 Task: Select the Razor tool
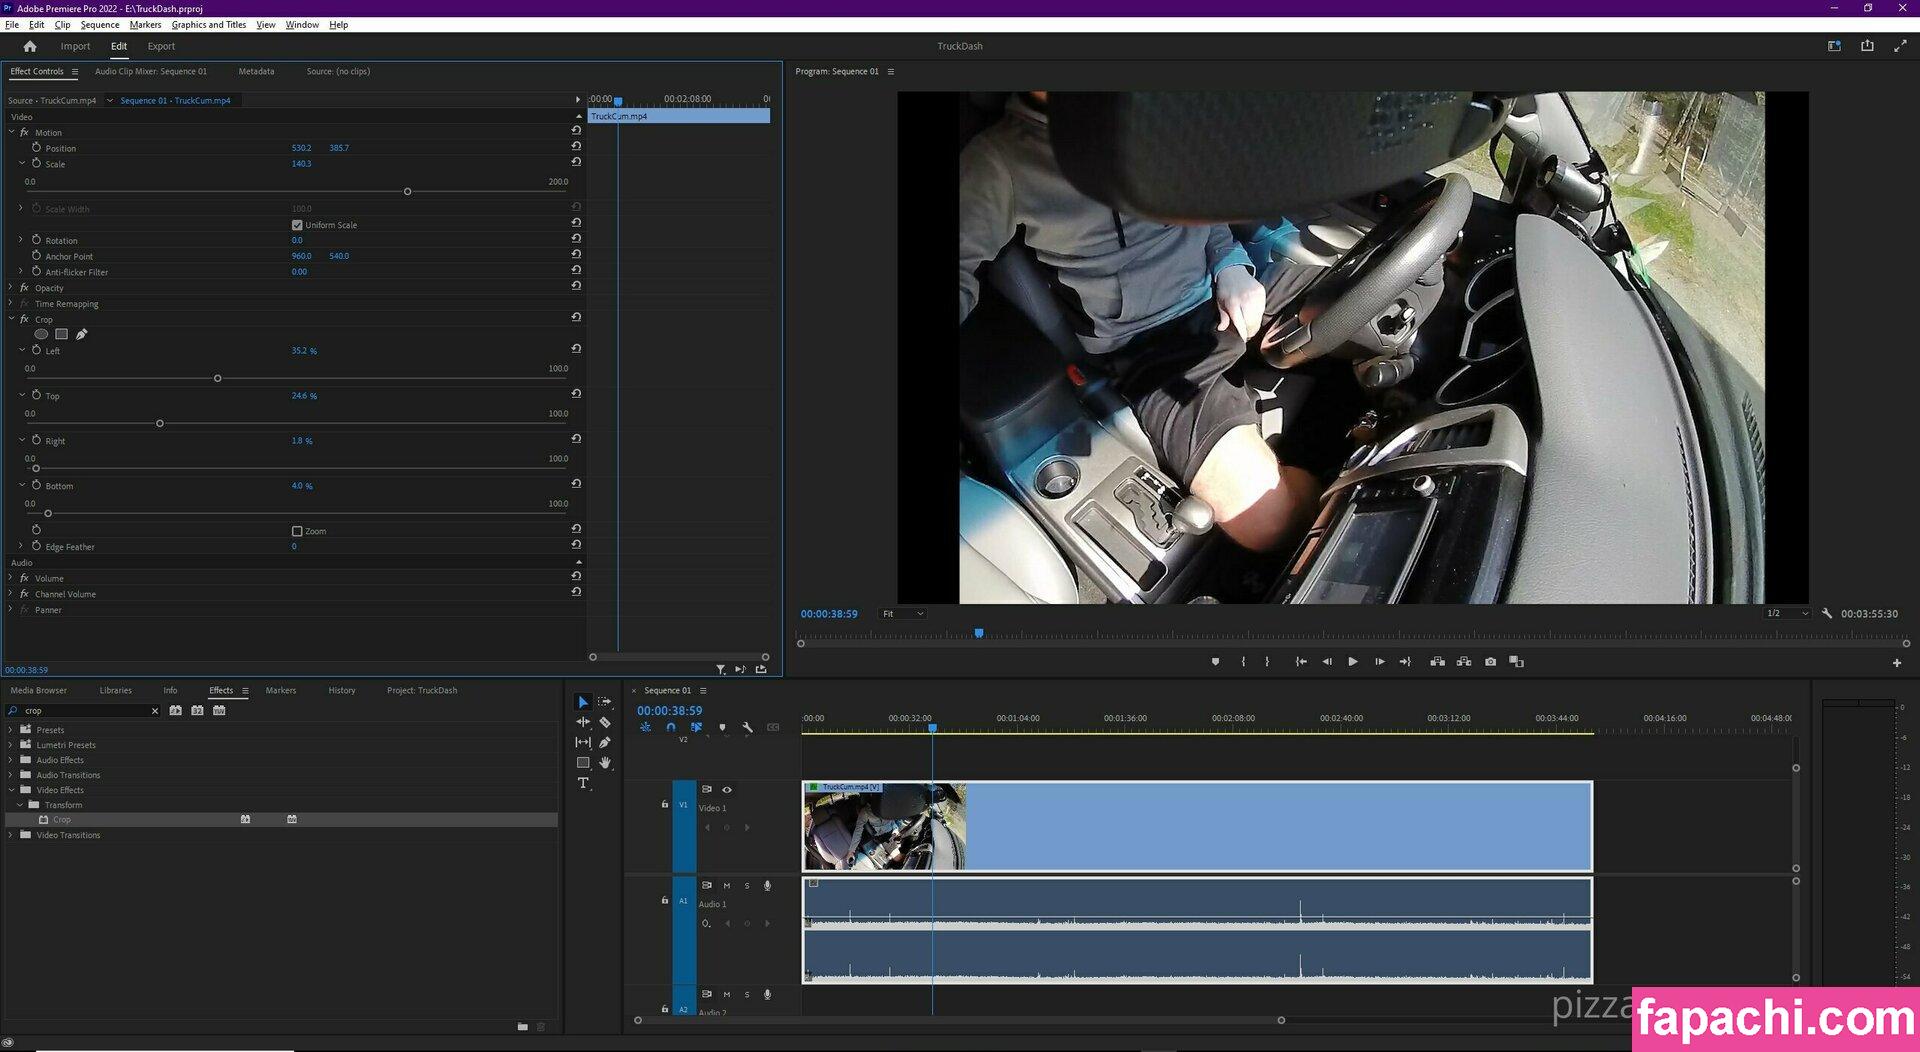604,722
